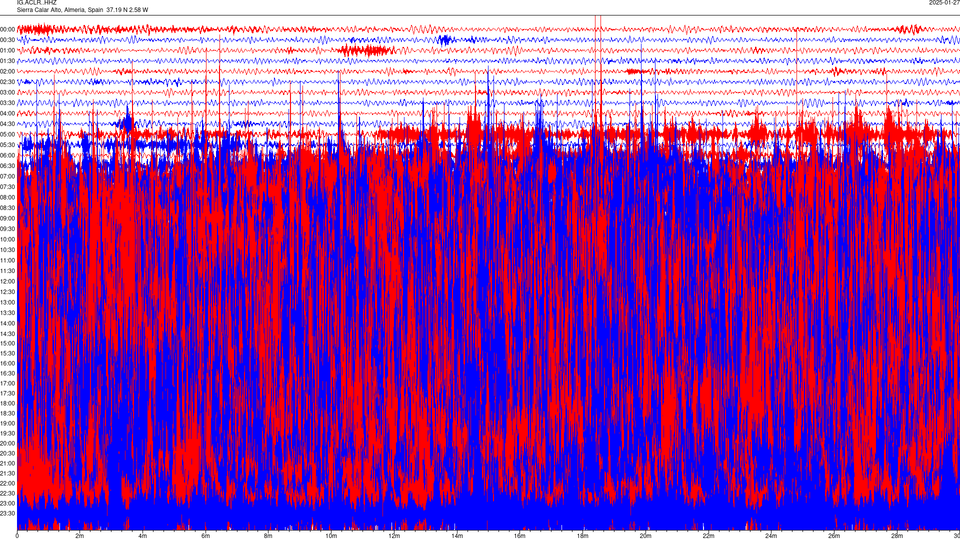Click the 13:00 time label
Viewport: 960px width, 540px height.
coord(8,302)
